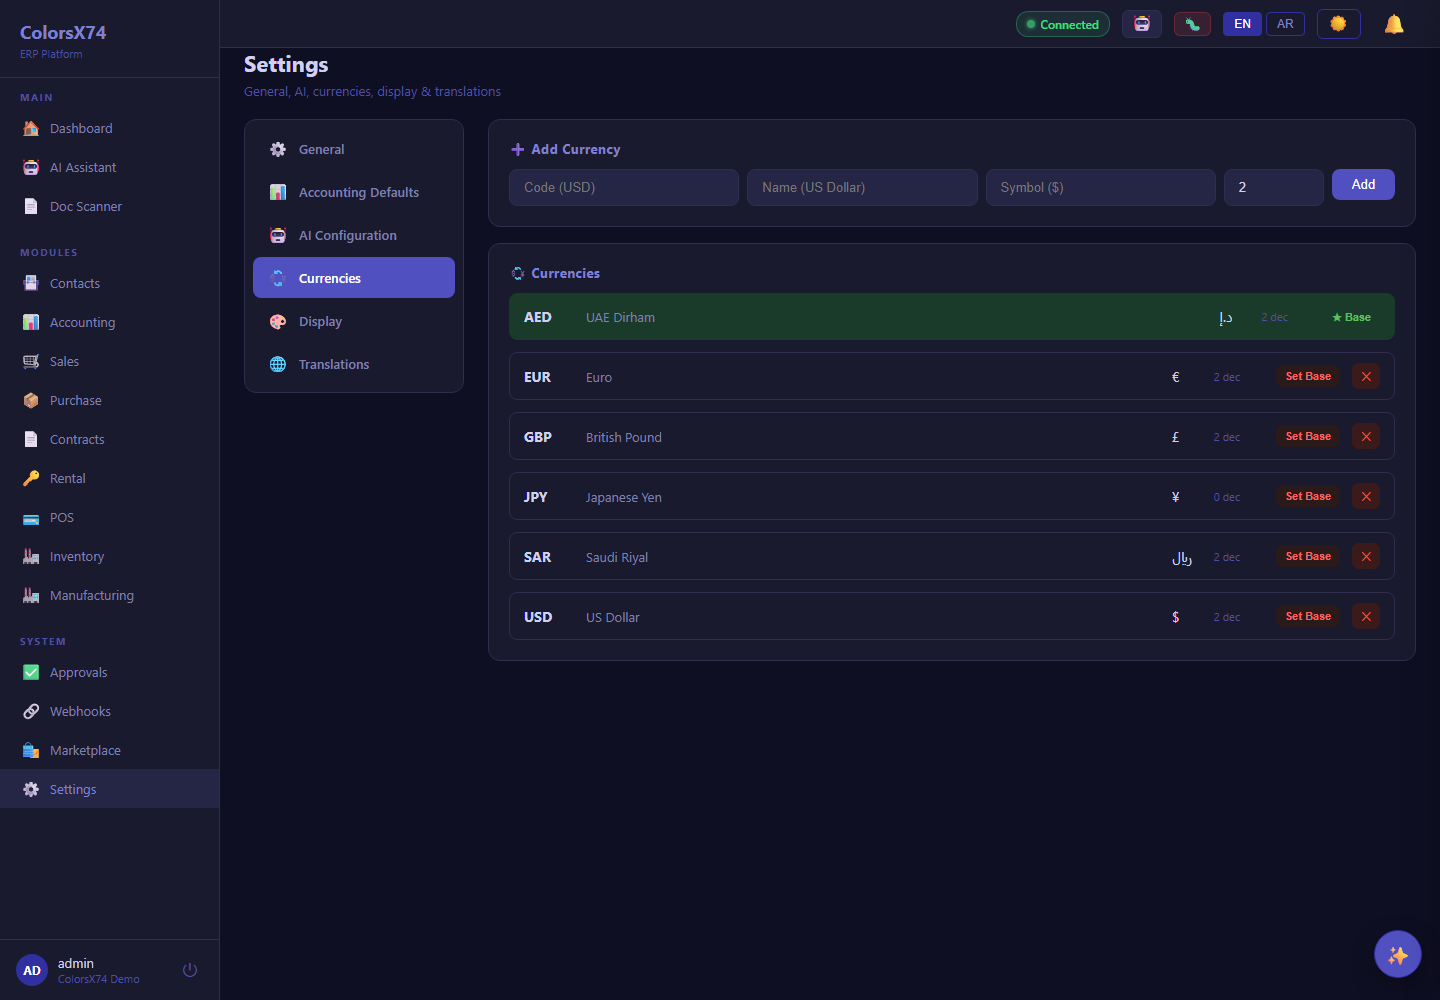Open the Display settings tab

coord(354,321)
